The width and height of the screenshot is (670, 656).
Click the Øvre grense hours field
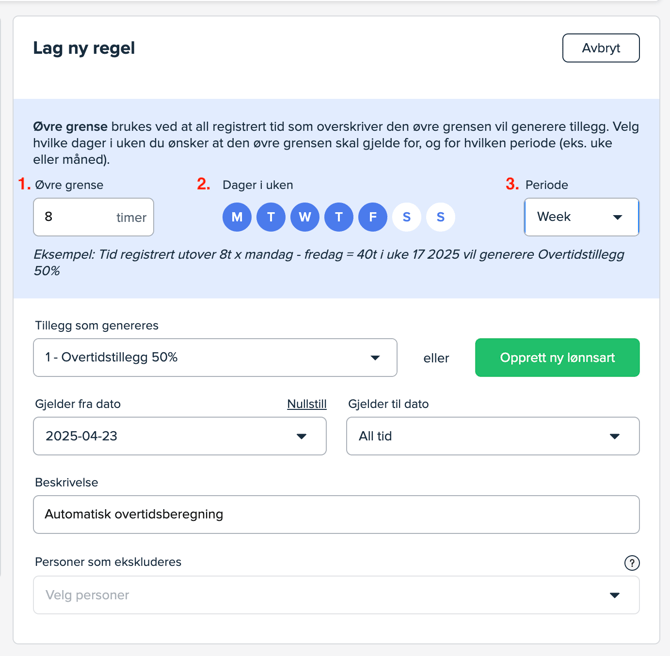[x=75, y=217]
